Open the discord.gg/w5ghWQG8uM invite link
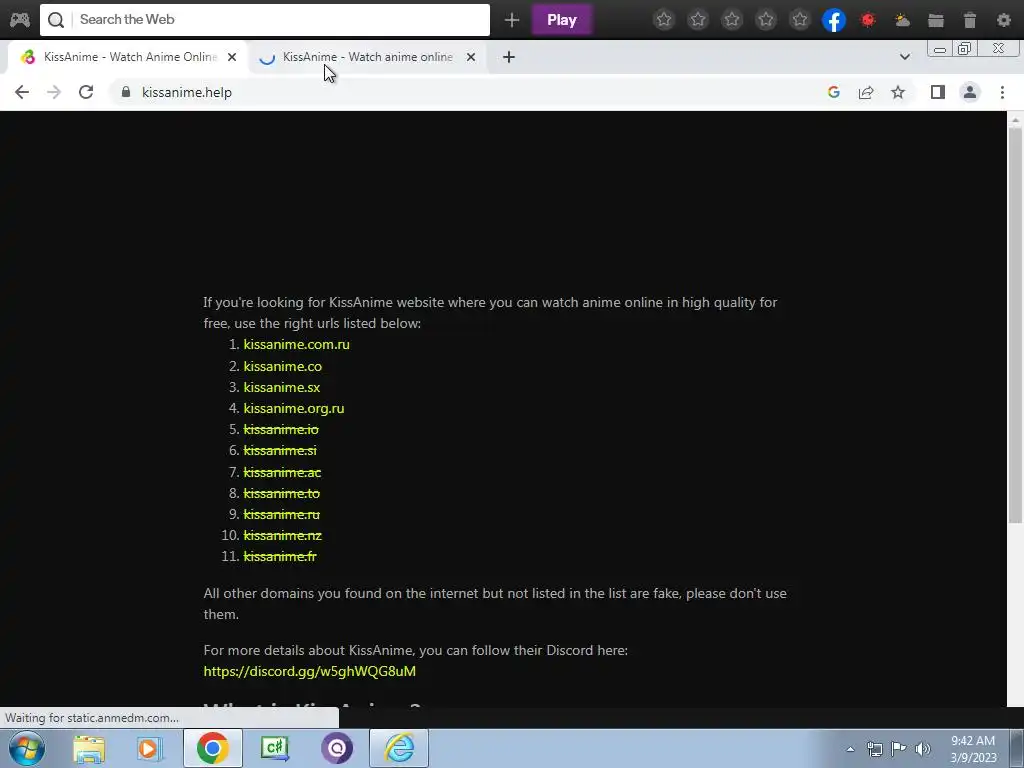The image size is (1024, 768). 310,671
